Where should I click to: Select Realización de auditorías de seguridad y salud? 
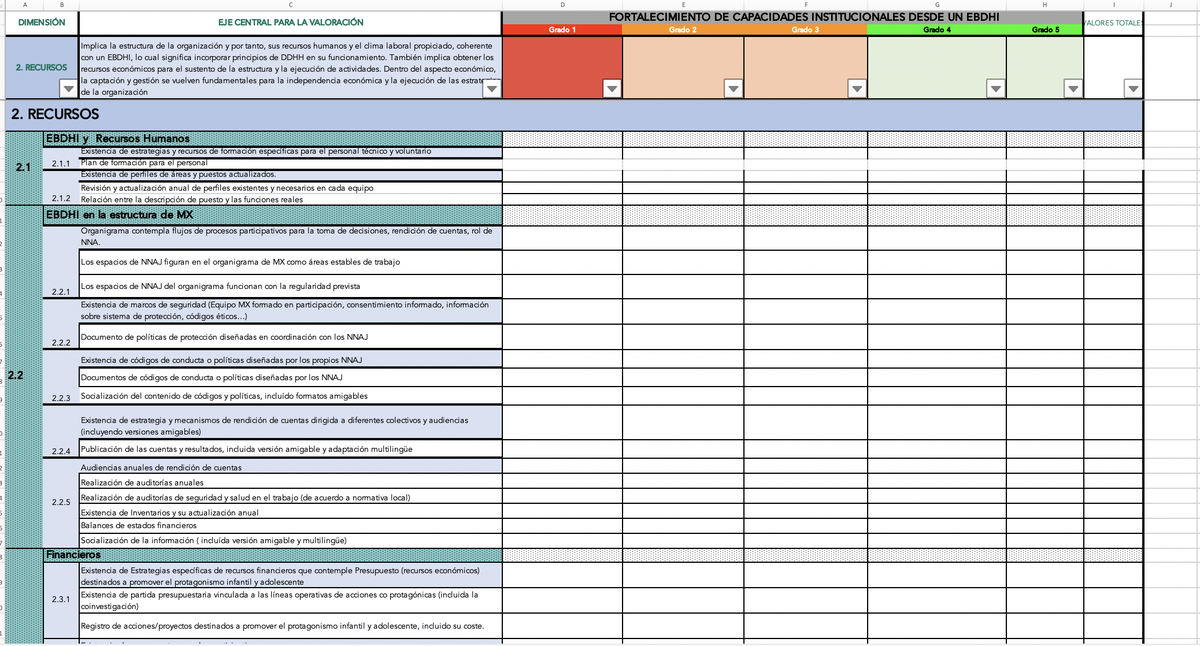pos(290,498)
